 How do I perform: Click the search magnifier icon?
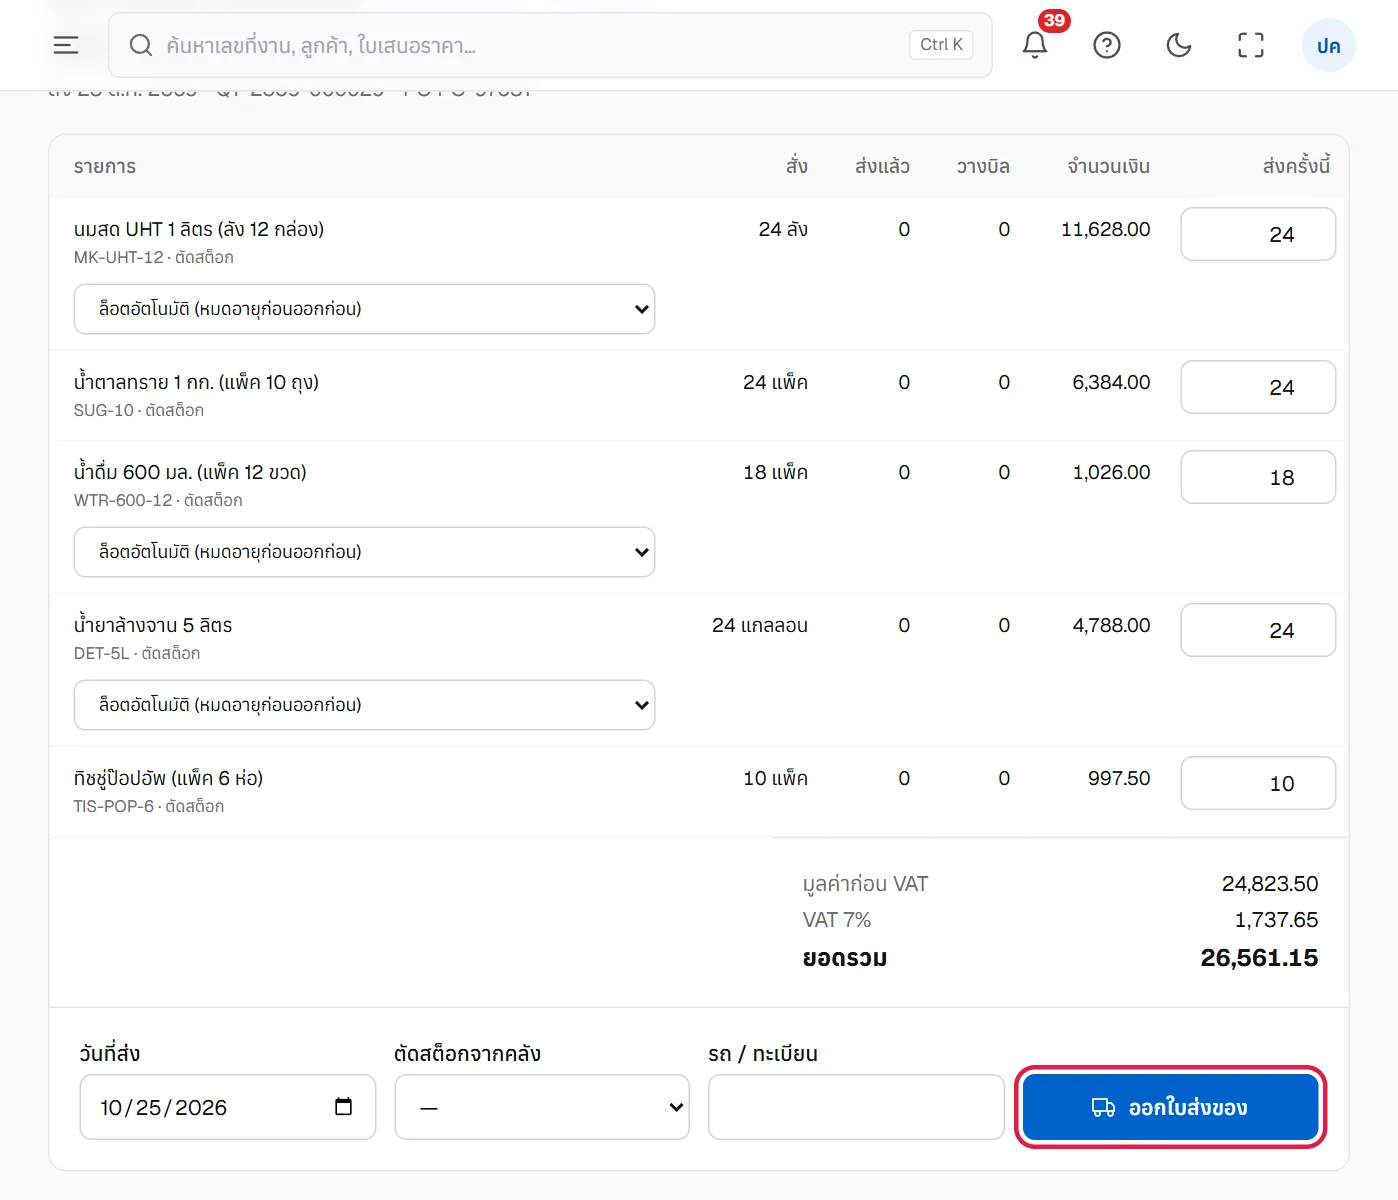tap(141, 45)
